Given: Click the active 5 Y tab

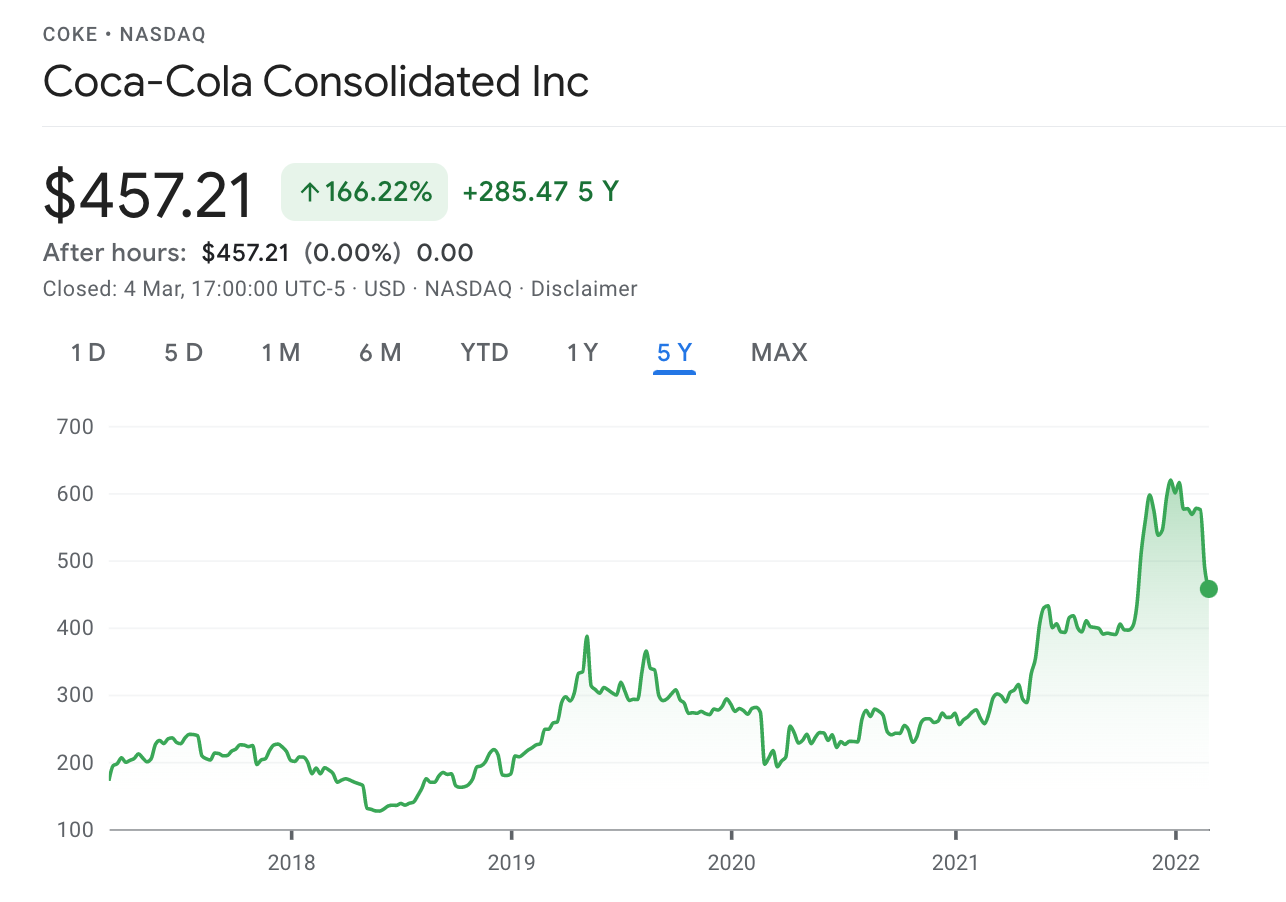Looking at the screenshot, I should coord(674,352).
